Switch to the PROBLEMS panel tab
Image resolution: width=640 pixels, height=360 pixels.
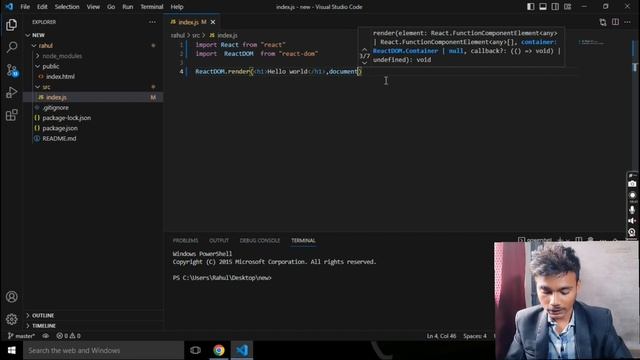185,240
